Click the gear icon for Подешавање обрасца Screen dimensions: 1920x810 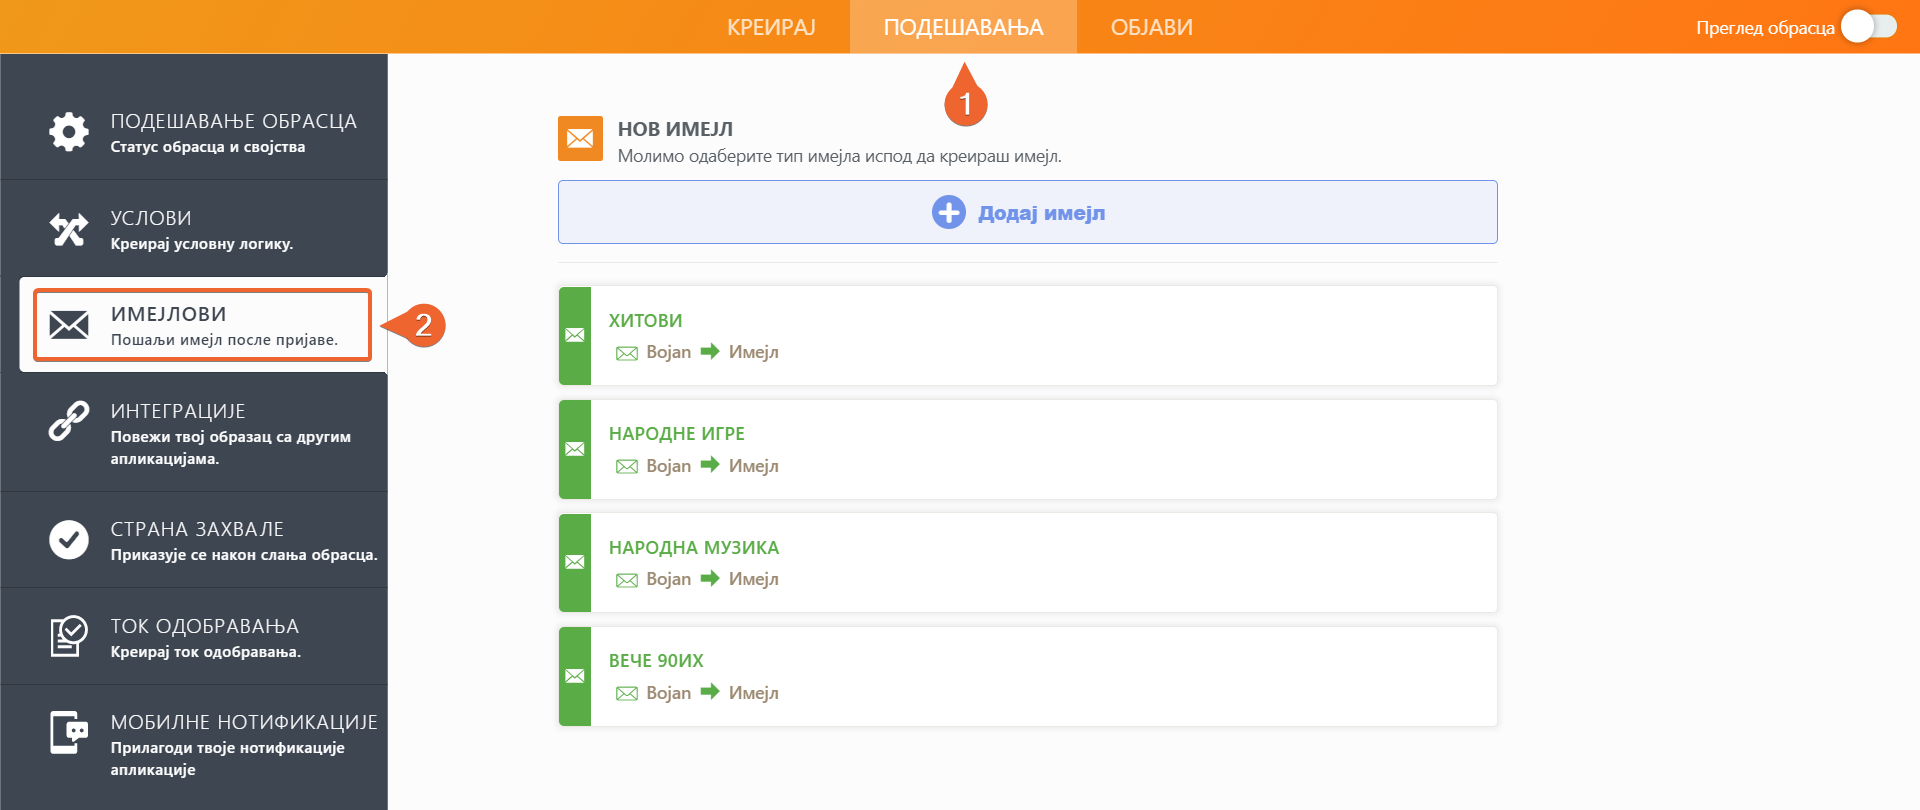(69, 132)
